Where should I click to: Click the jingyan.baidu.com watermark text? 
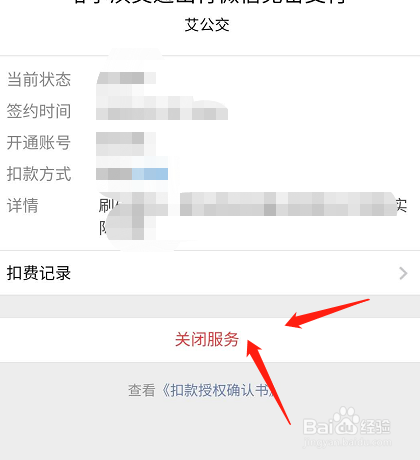[347, 443]
